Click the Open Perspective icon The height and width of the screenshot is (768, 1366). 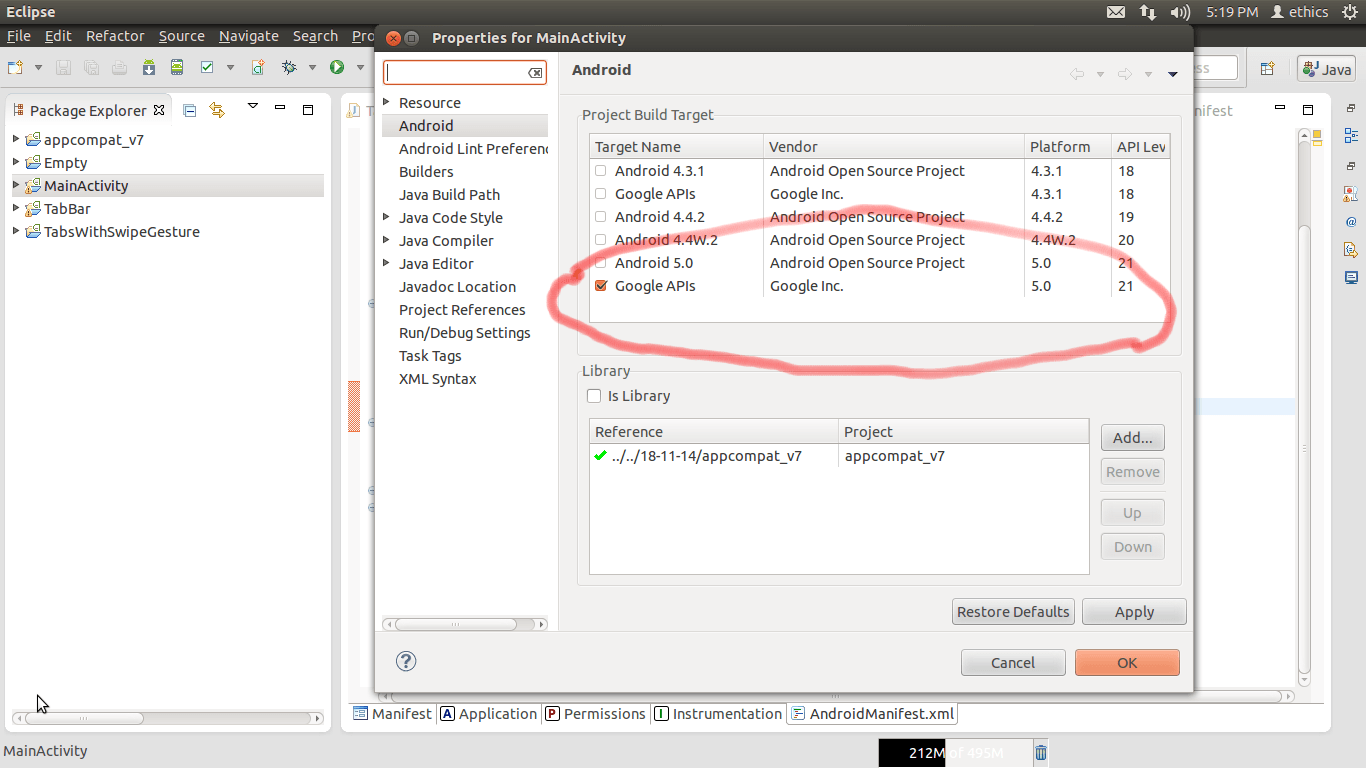1267,68
